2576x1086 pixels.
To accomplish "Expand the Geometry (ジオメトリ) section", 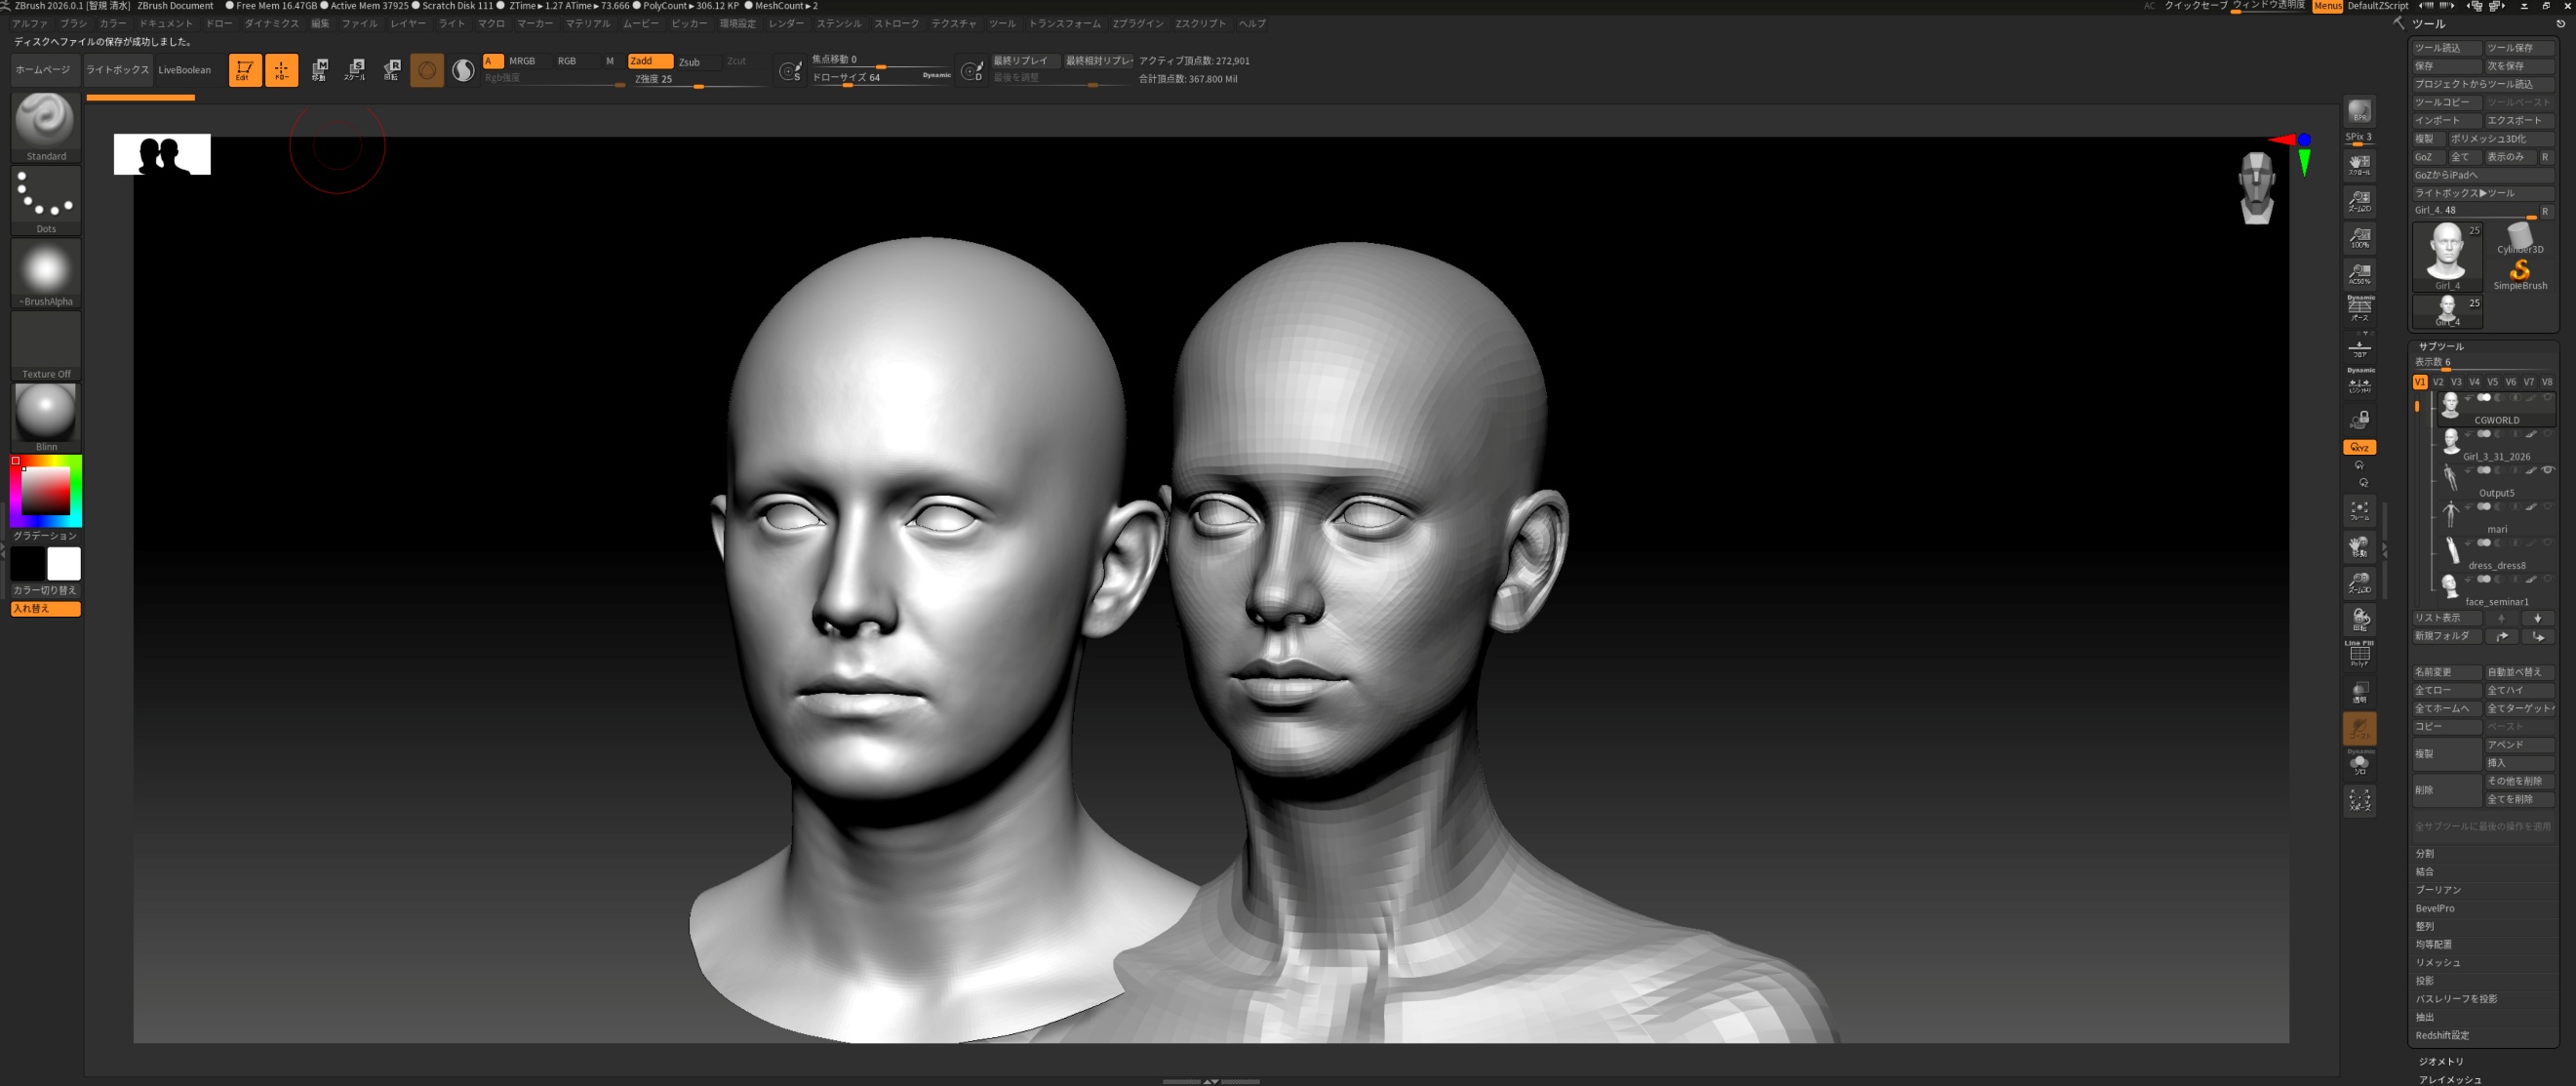I will [x=2441, y=1061].
